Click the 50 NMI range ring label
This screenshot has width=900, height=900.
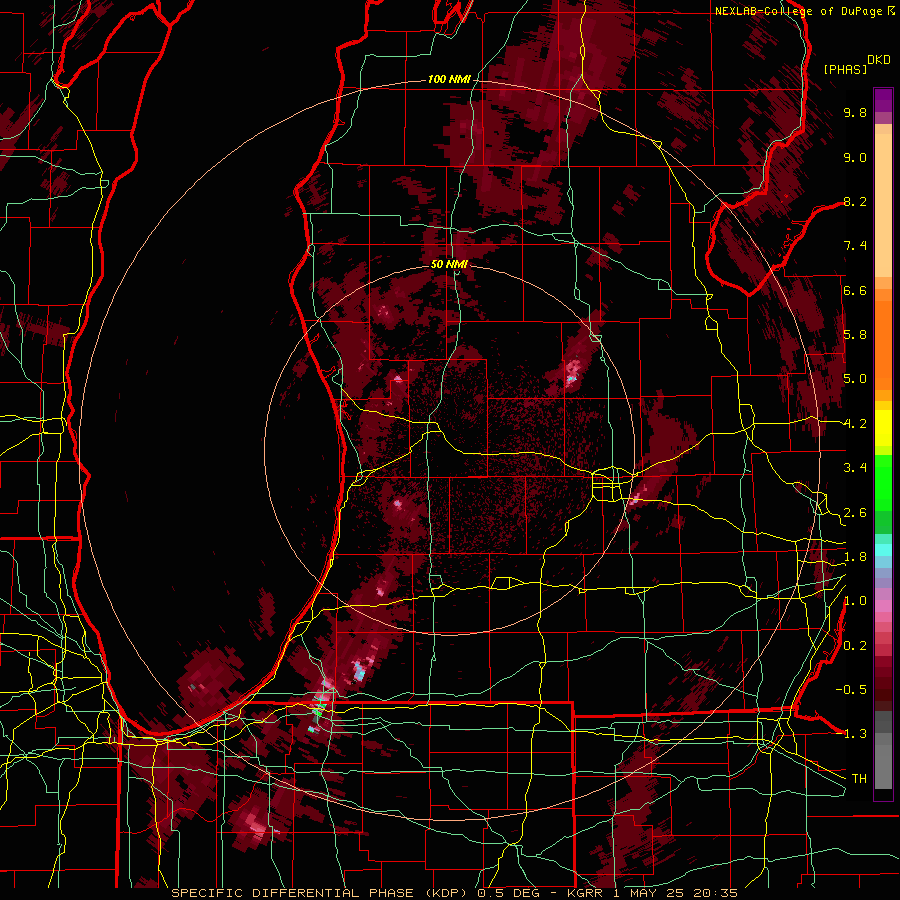[x=449, y=265]
